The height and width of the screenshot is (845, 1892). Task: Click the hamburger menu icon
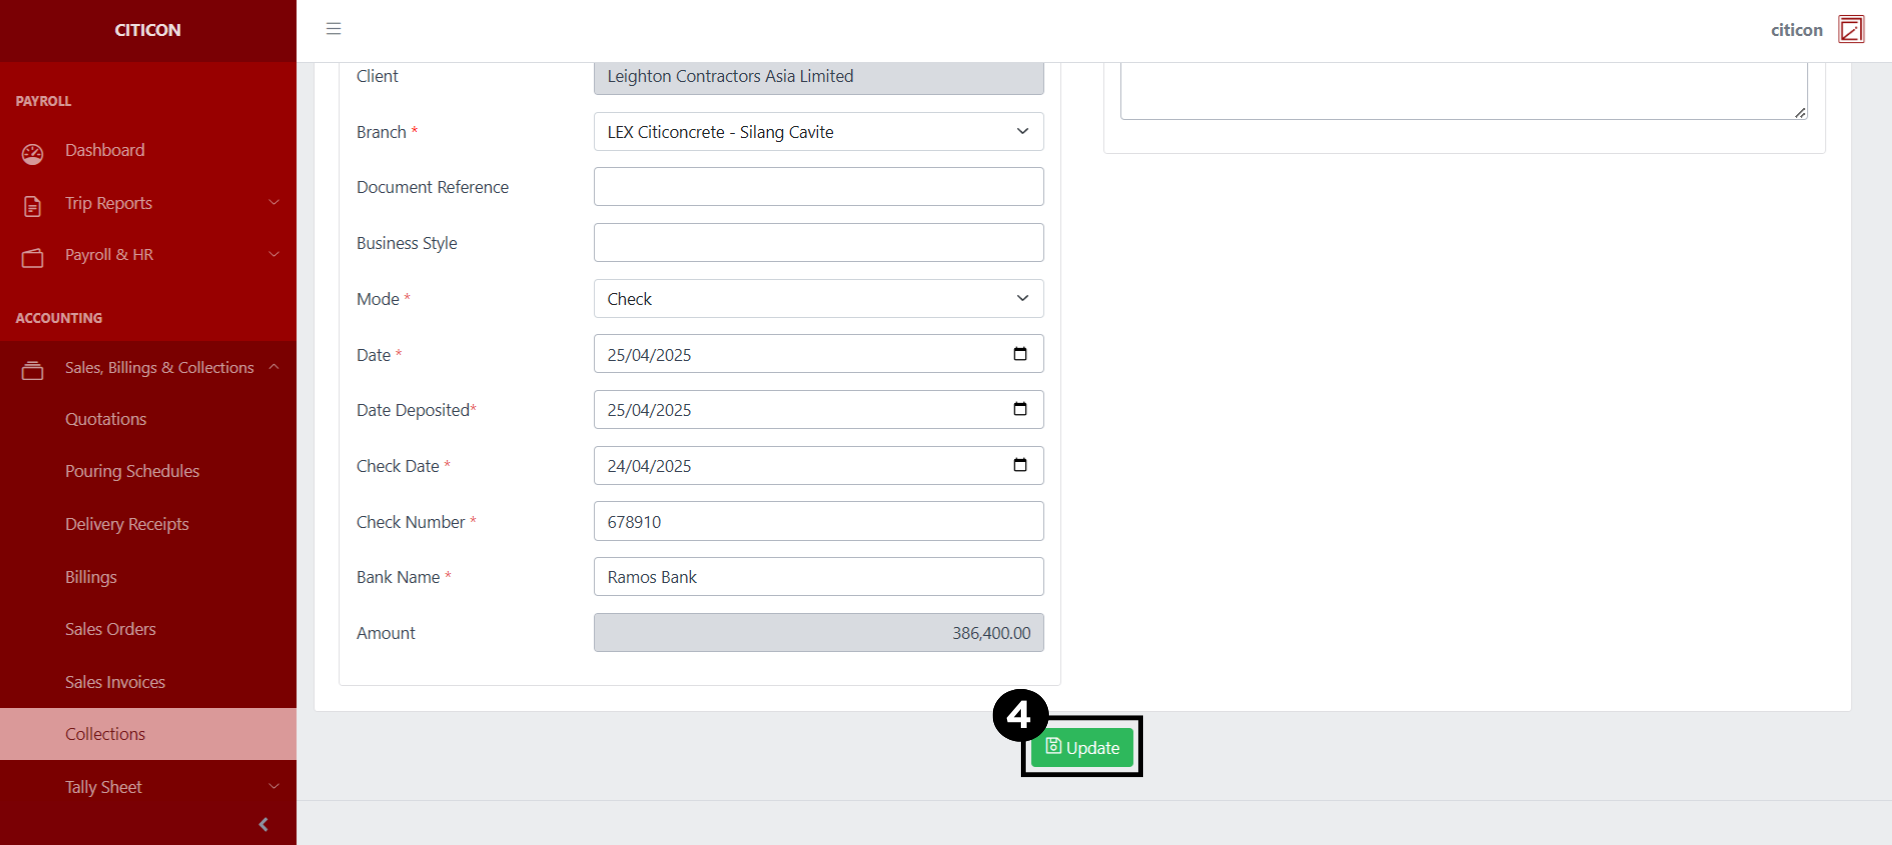point(334,29)
